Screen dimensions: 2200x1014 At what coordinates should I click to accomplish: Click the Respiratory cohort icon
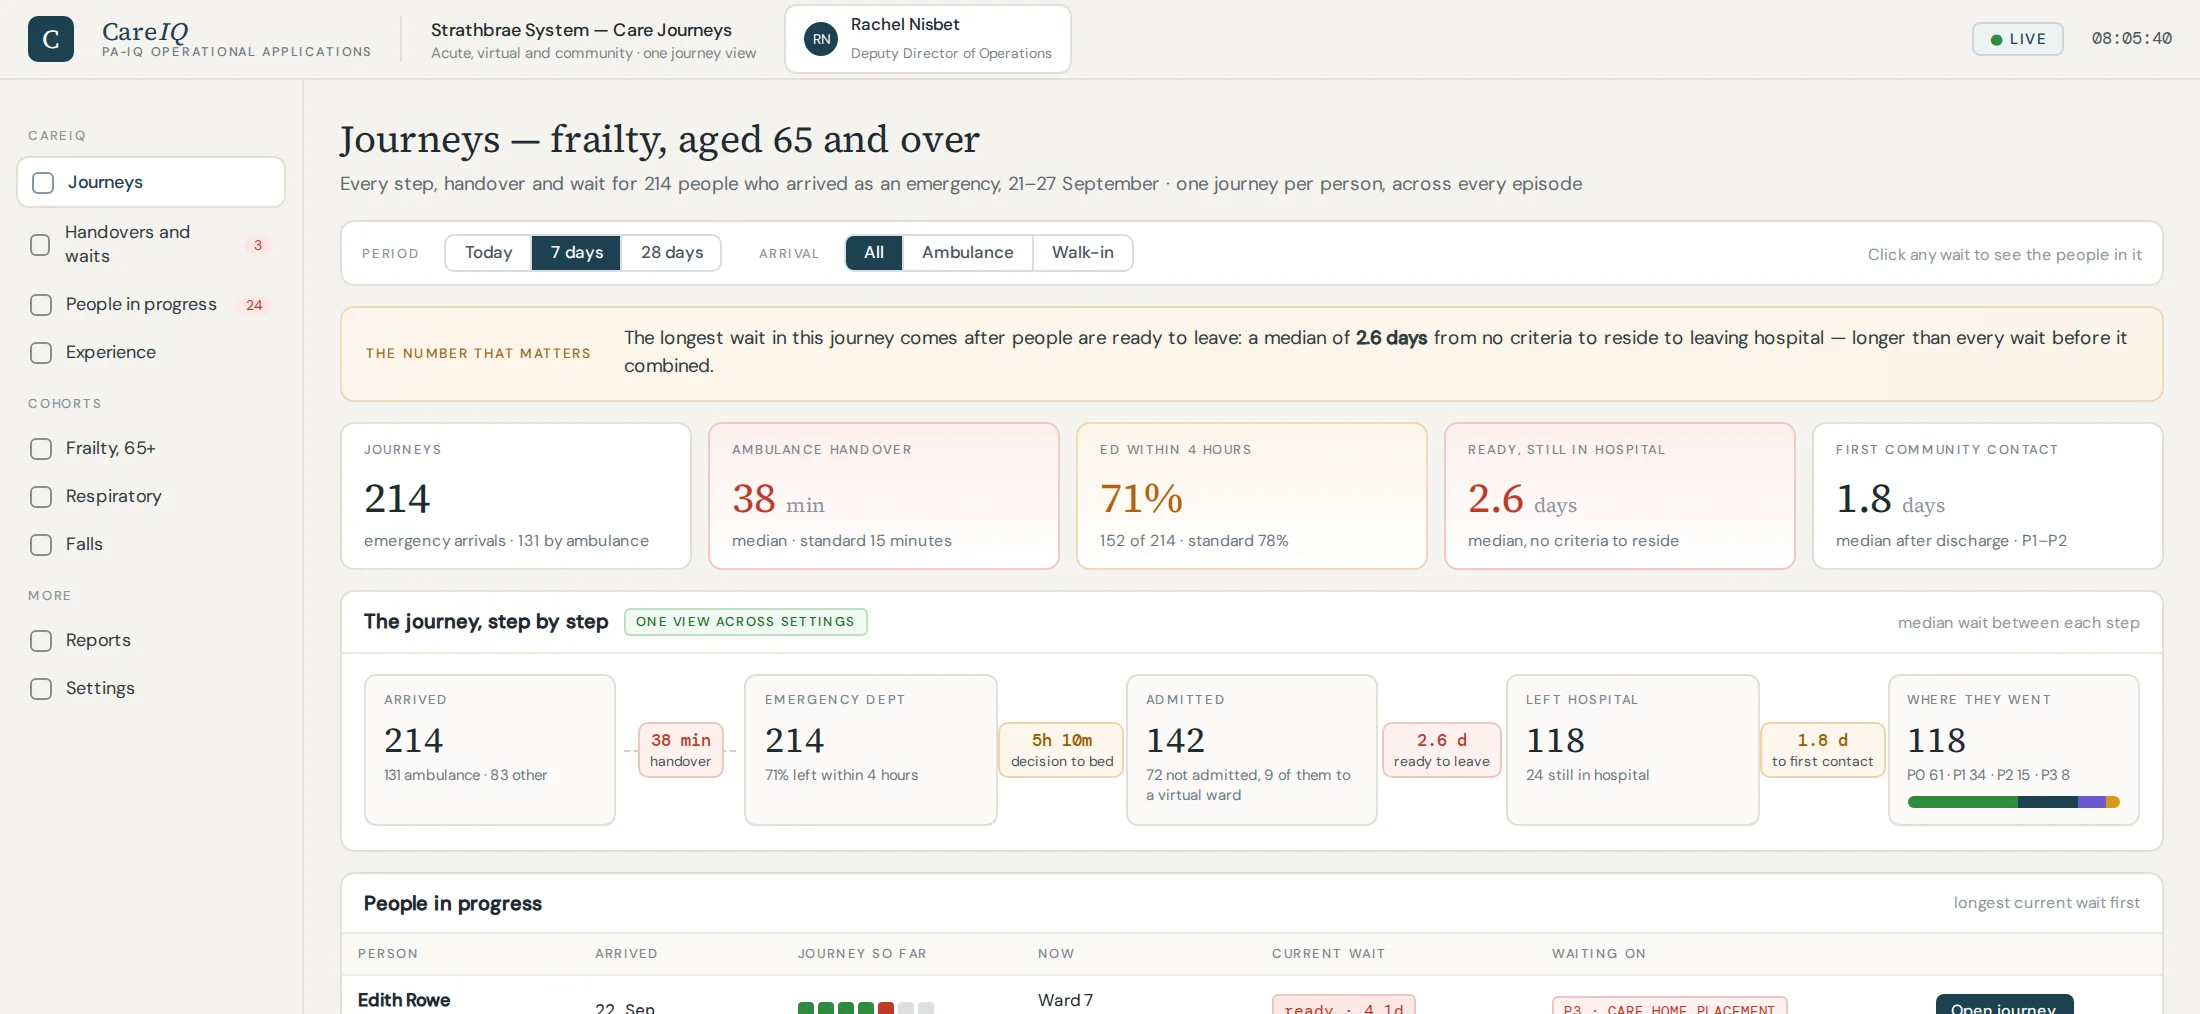point(41,497)
